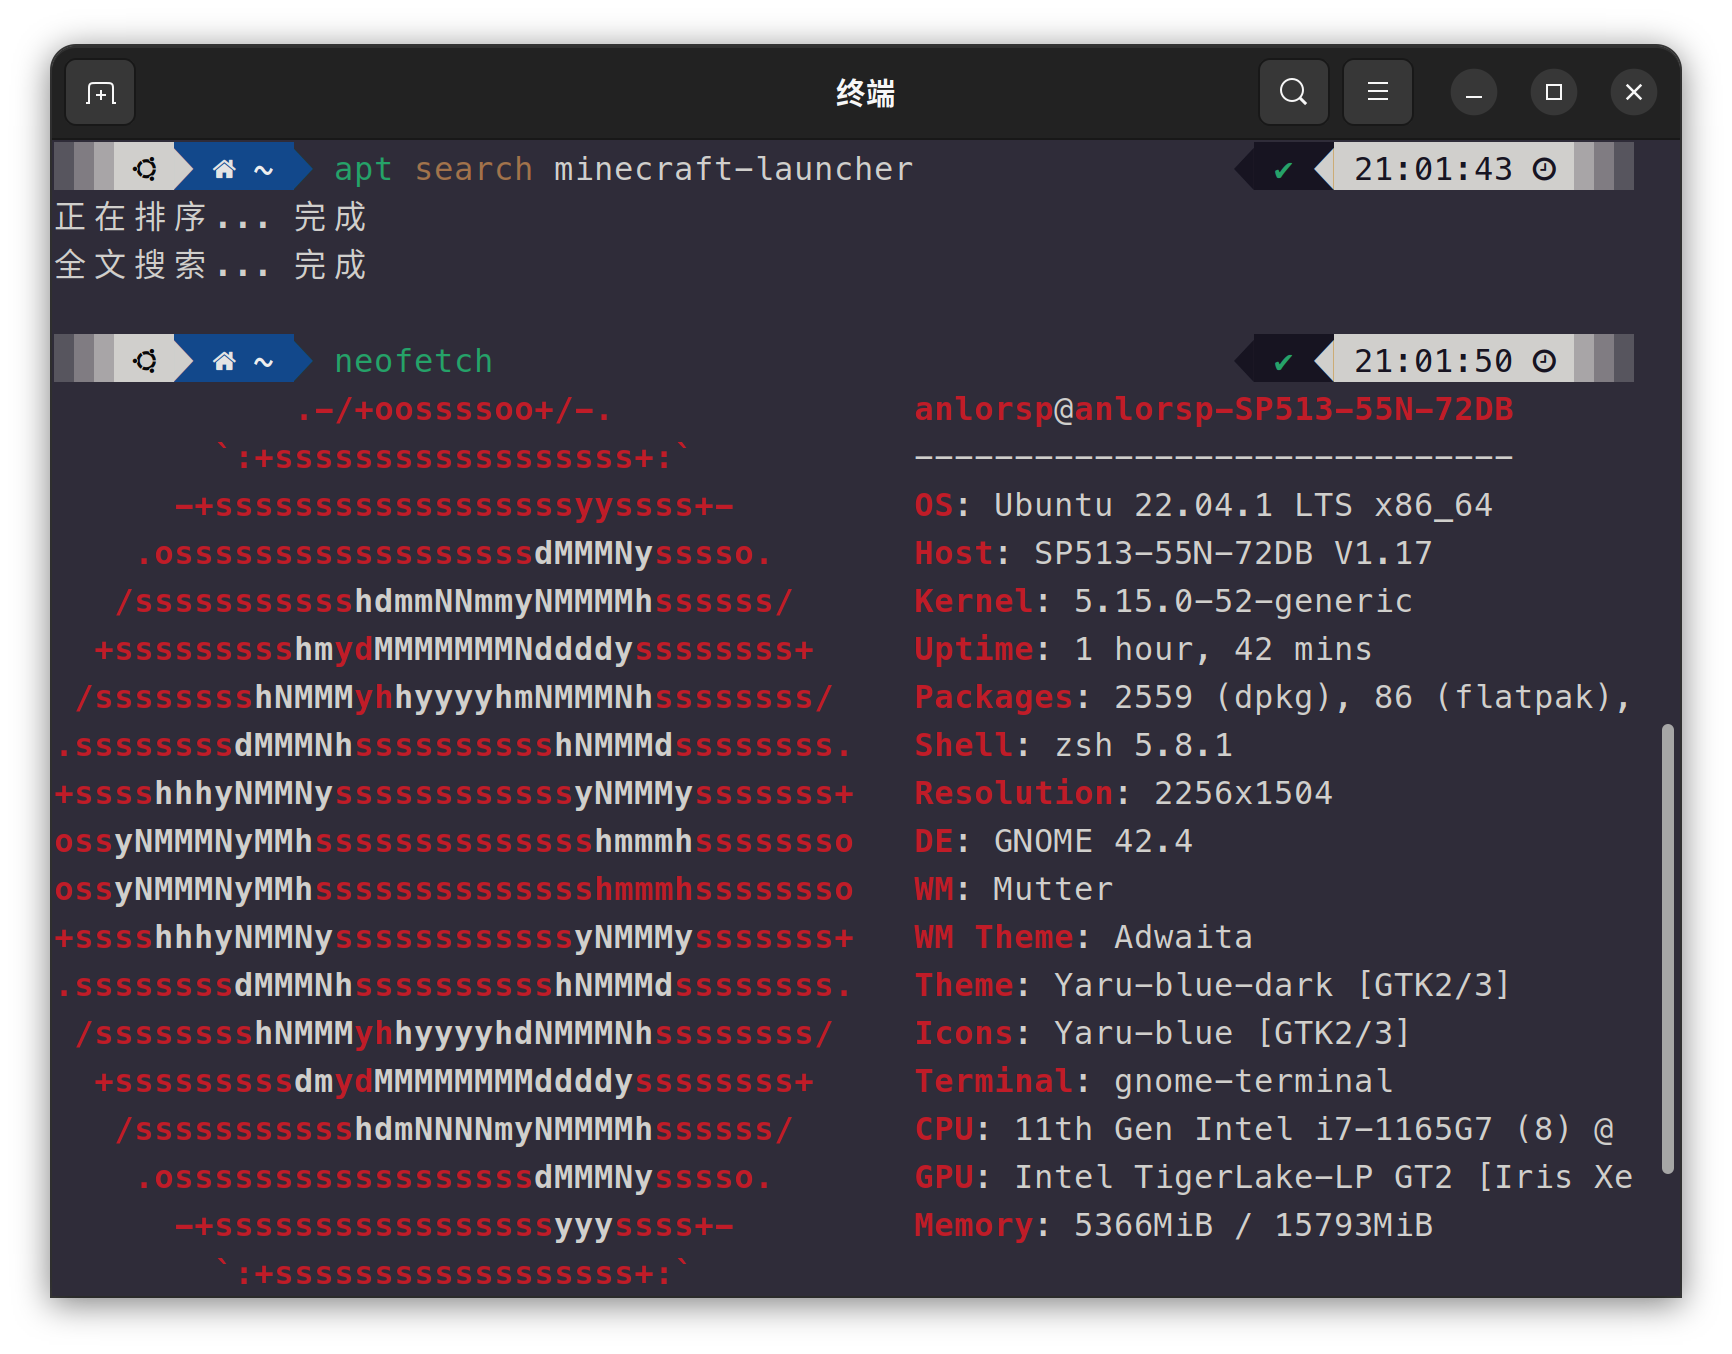This screenshot has height=1354, width=1732.
Task: Click the green checkmark beside 21:01:50
Action: [x=1283, y=362]
